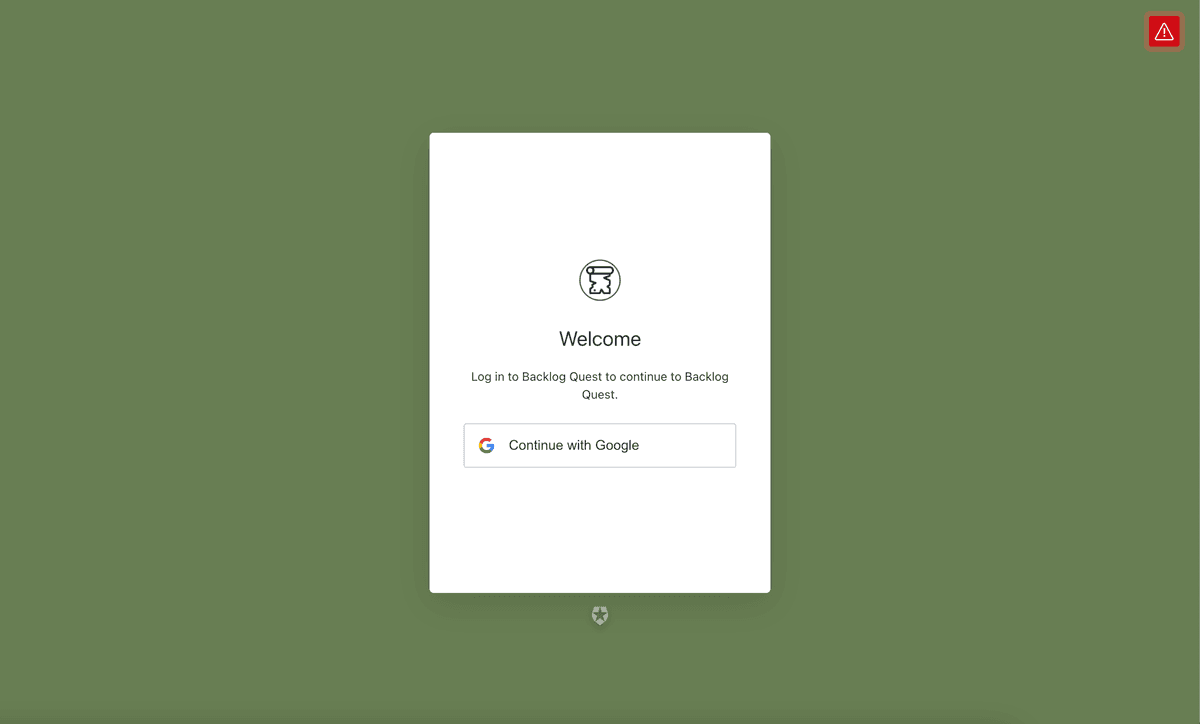Select the shield-shaped achievement emblem
Image resolution: width=1200 pixels, height=724 pixels.
point(599,615)
